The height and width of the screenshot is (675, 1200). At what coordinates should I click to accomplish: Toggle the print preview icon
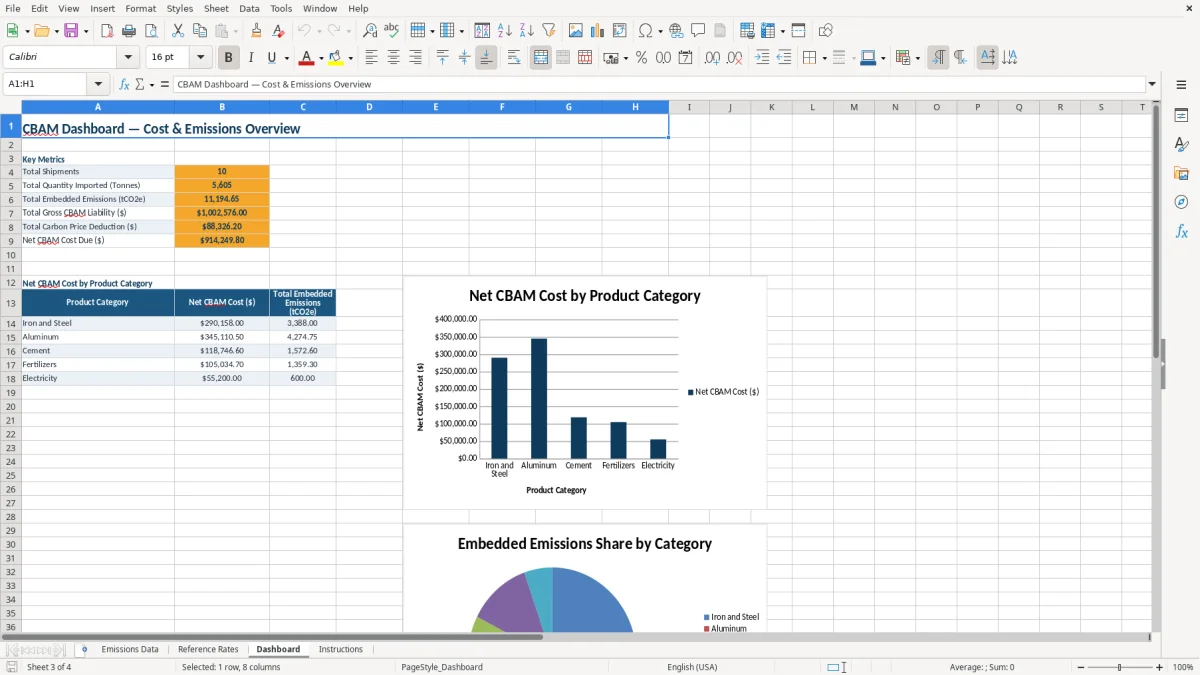pos(151,31)
